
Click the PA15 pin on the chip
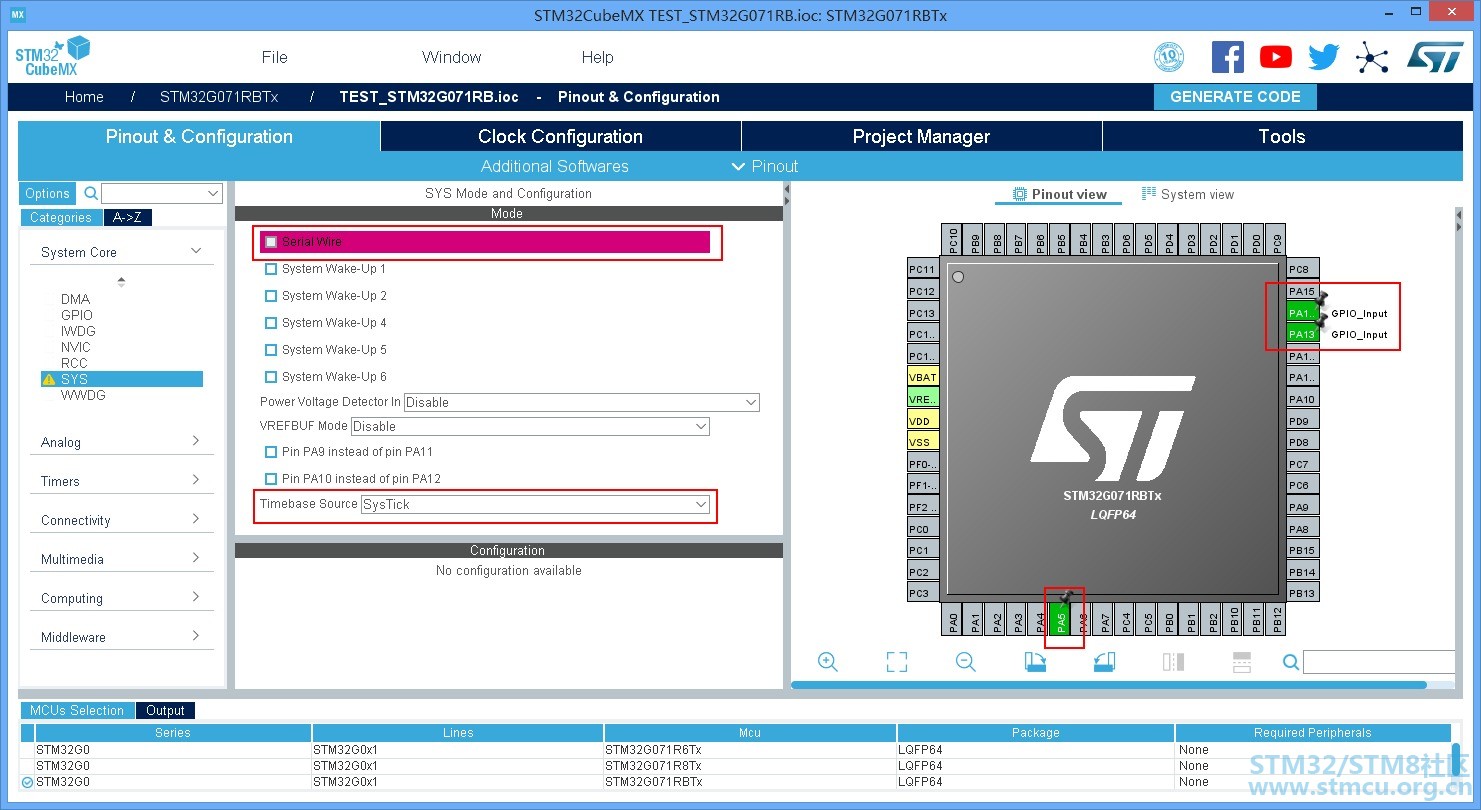click(1302, 291)
